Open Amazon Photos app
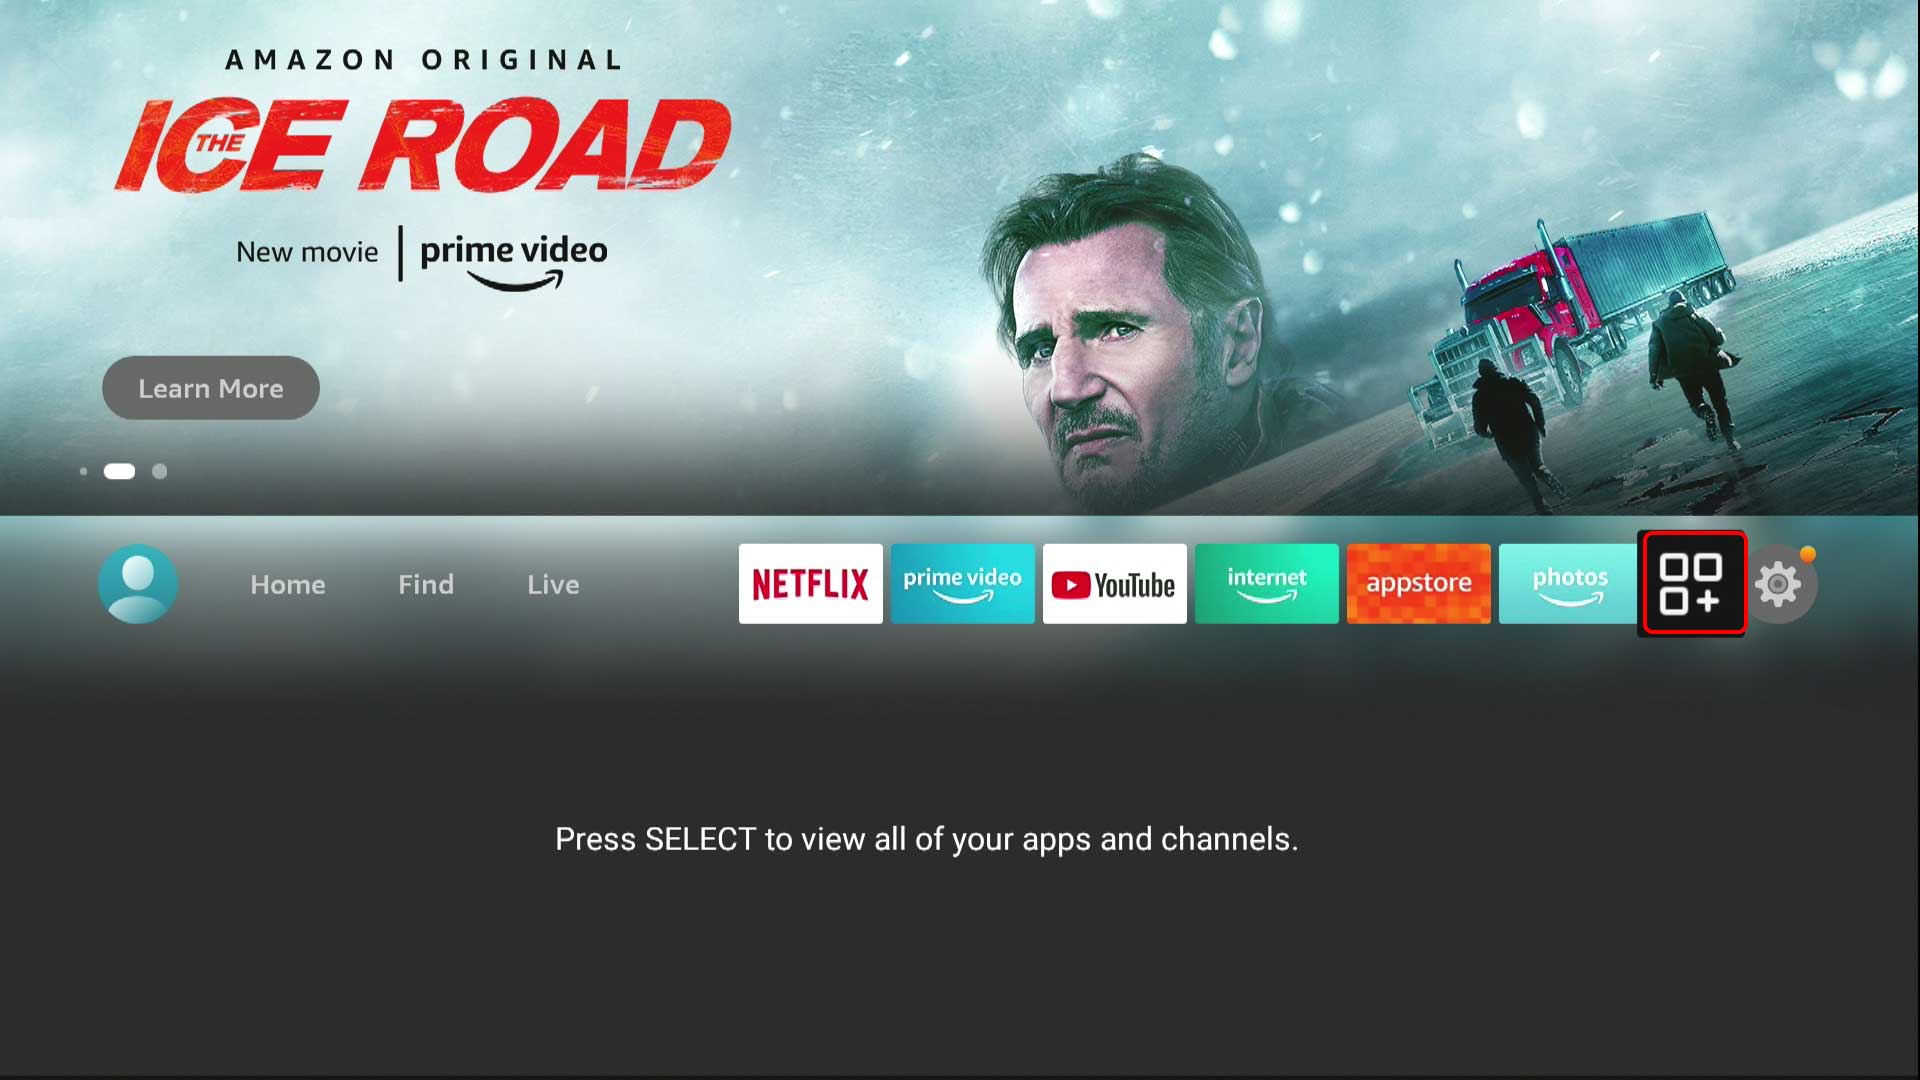 coord(1569,583)
